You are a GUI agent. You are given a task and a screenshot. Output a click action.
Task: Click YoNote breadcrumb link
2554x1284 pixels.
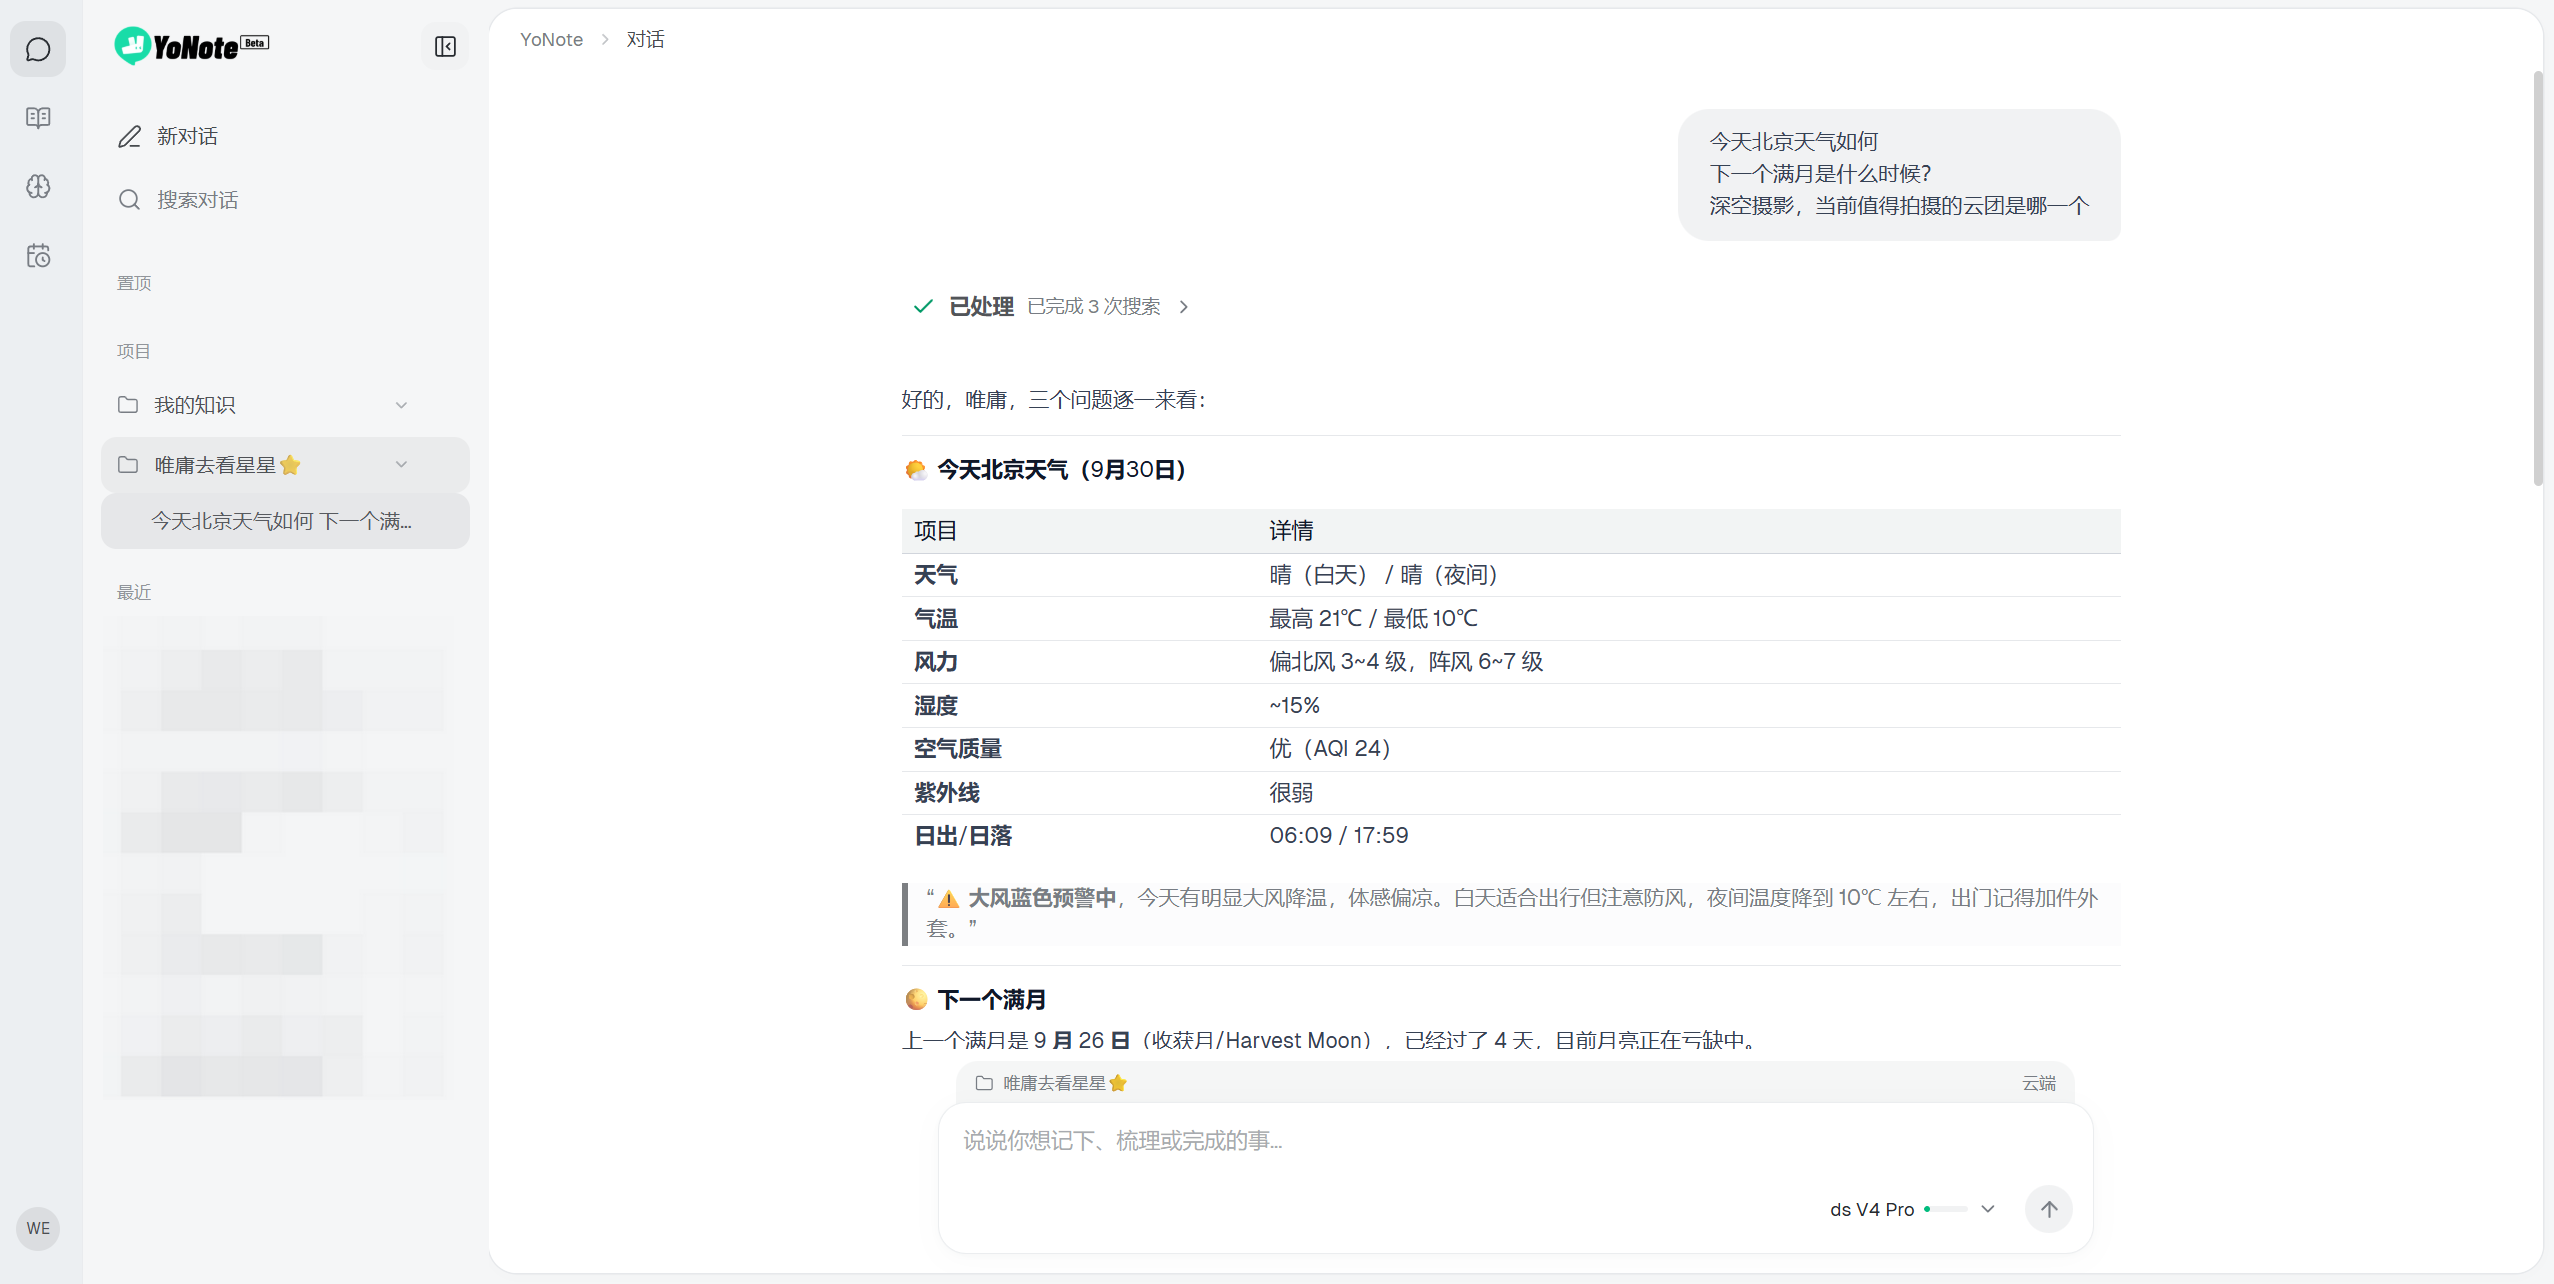(x=551, y=39)
